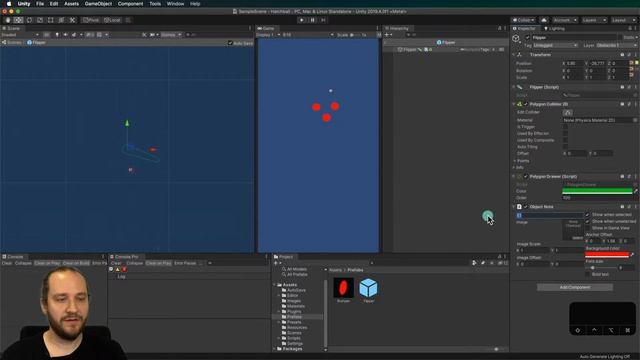The height and width of the screenshot is (360, 640).
Task: Toggle Show in Game View checkbox
Action: click(588, 228)
